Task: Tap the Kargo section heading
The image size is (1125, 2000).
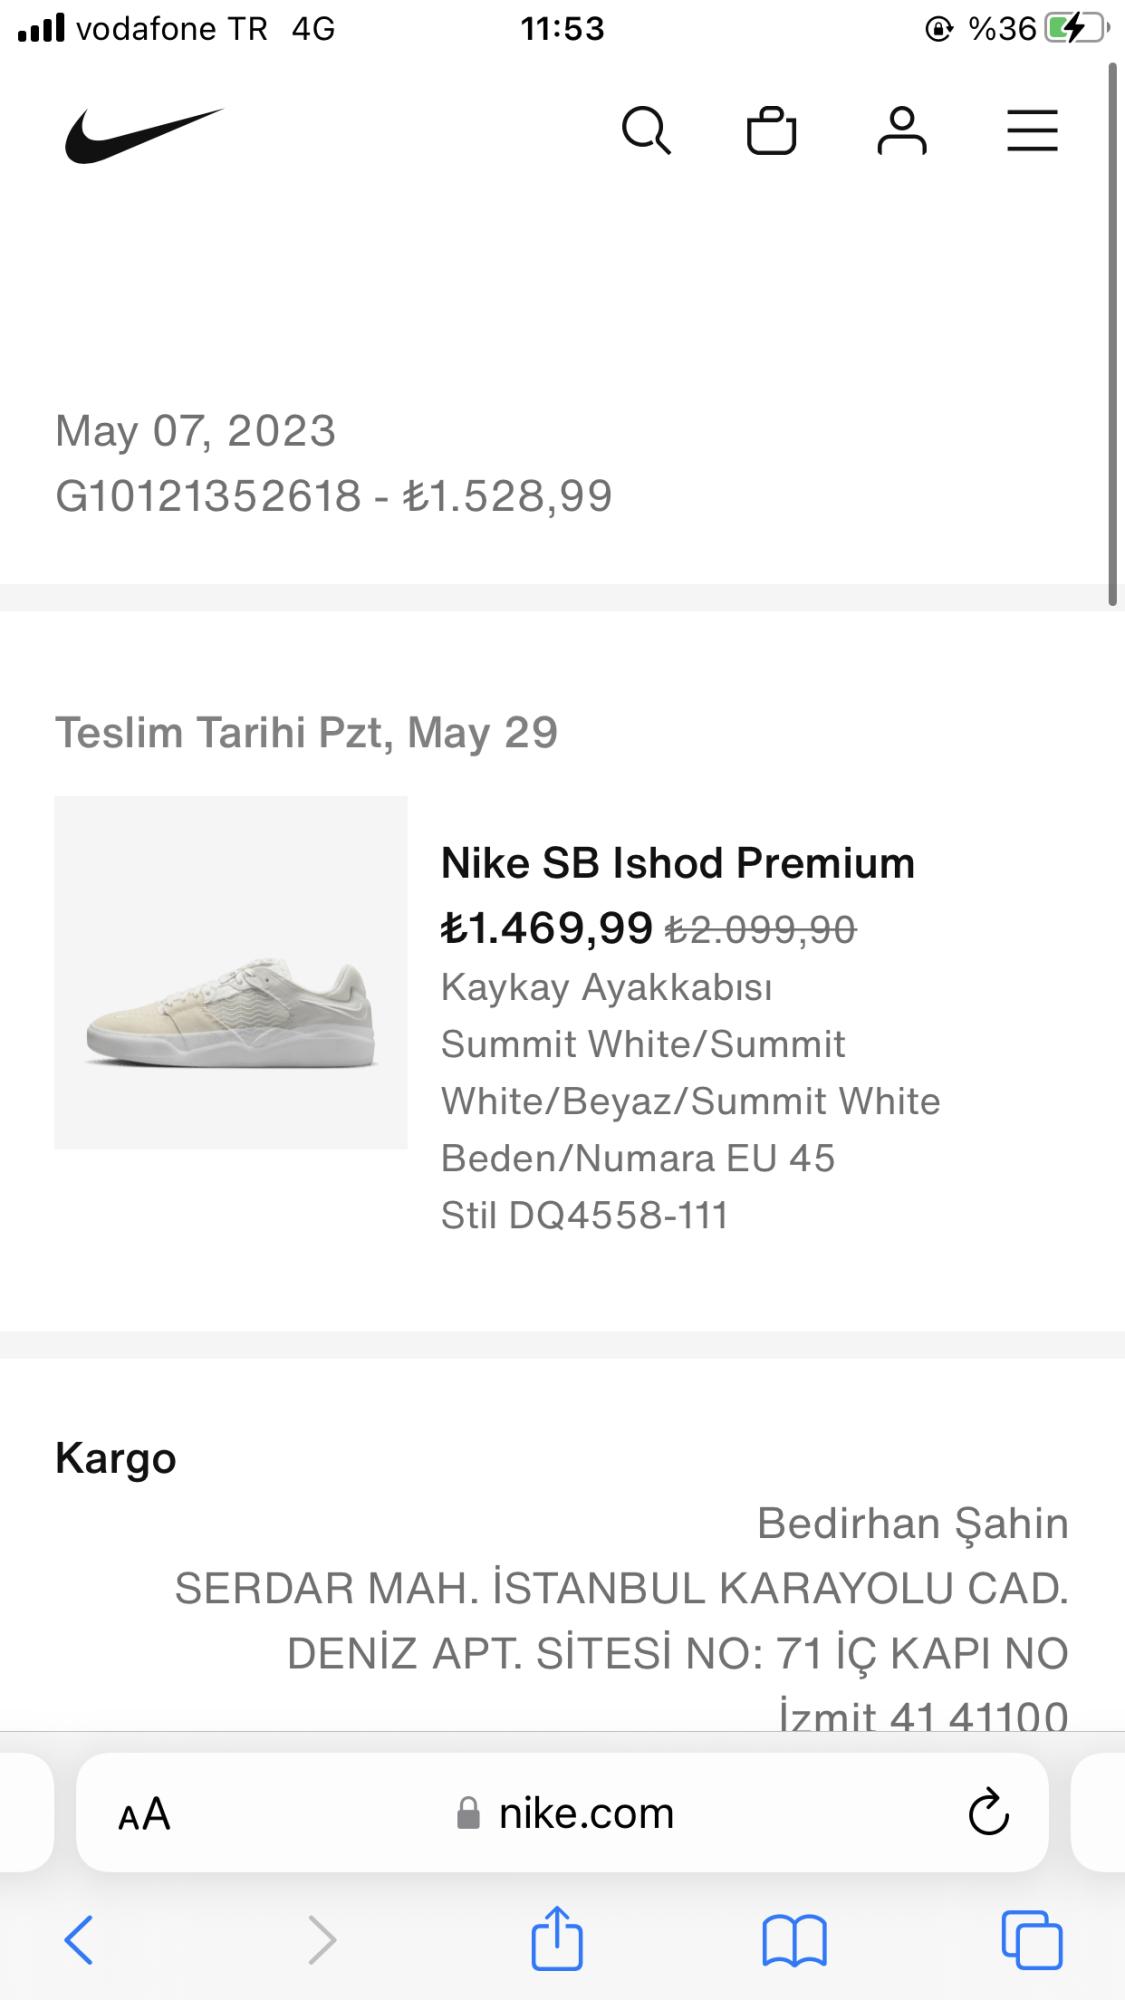Action: pos(116,1458)
